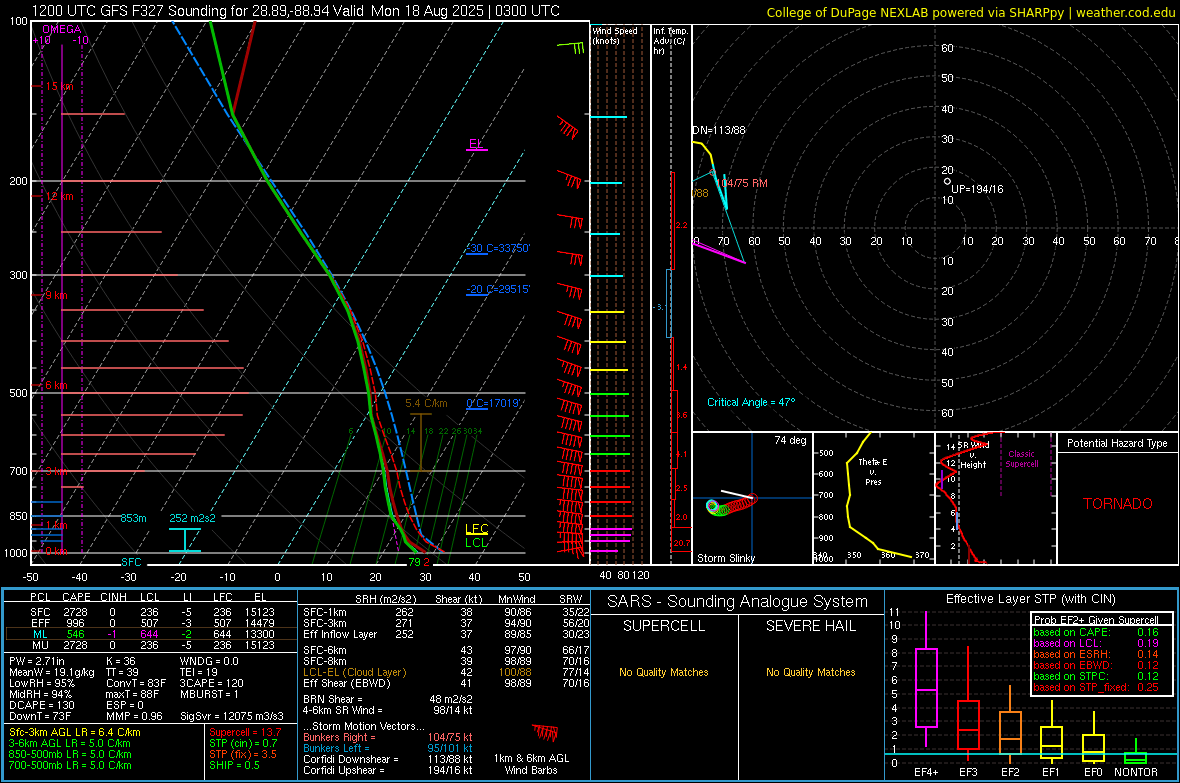Click the -30 C=33750' height label
The width and height of the screenshot is (1180, 783).
pyautogui.click(x=498, y=248)
